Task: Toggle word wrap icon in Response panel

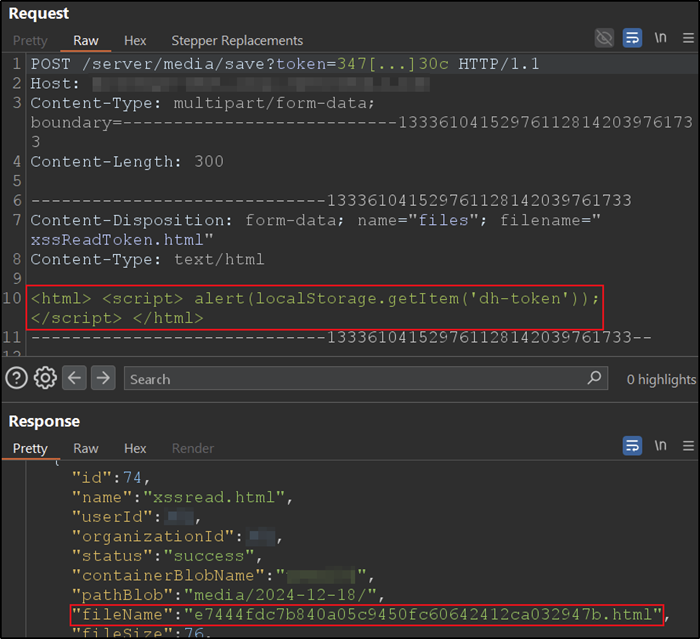Action: point(632,446)
